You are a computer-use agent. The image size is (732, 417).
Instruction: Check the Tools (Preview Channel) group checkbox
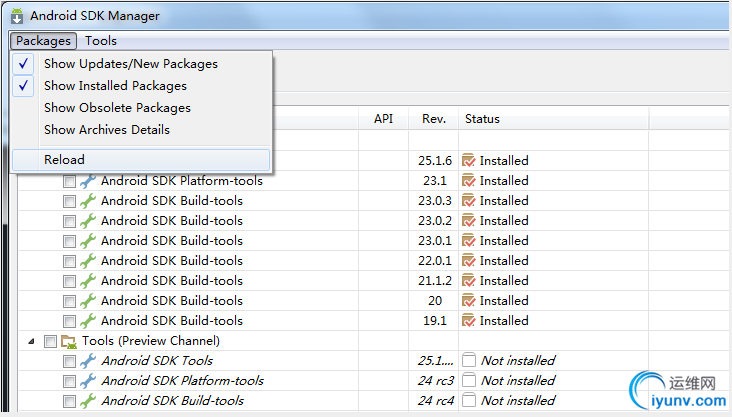point(50,341)
